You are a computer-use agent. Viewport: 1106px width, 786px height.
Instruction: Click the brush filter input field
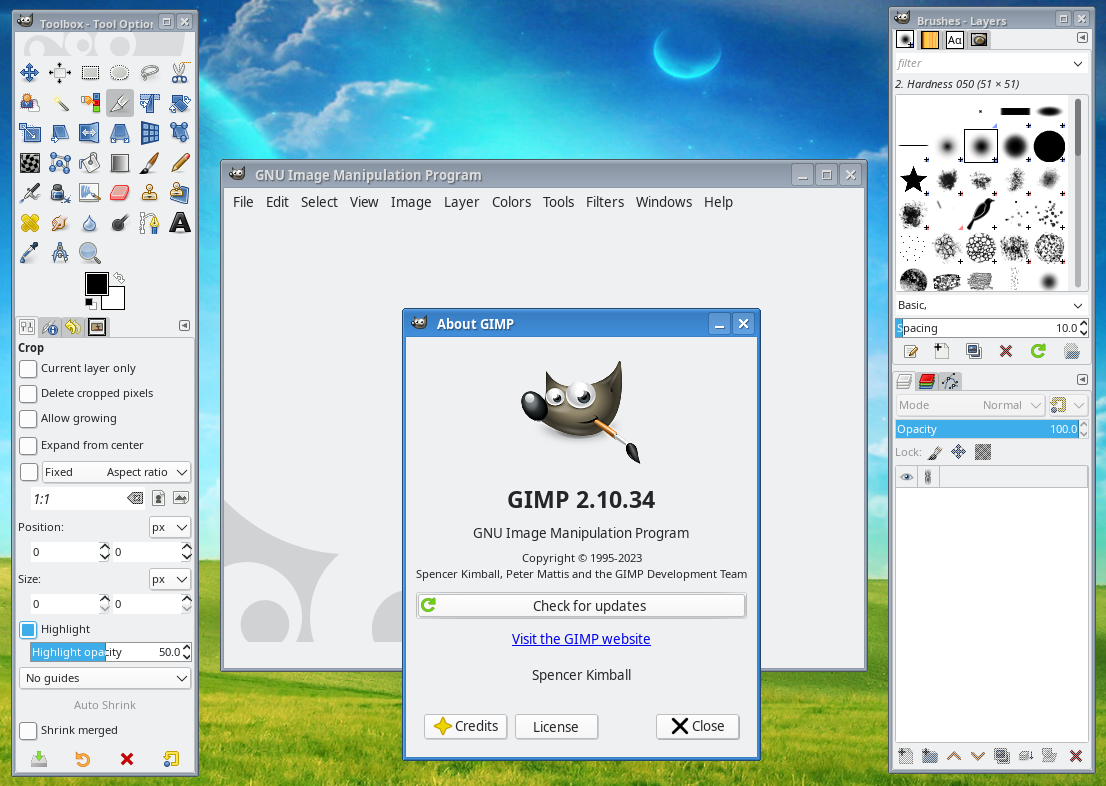[x=990, y=64]
